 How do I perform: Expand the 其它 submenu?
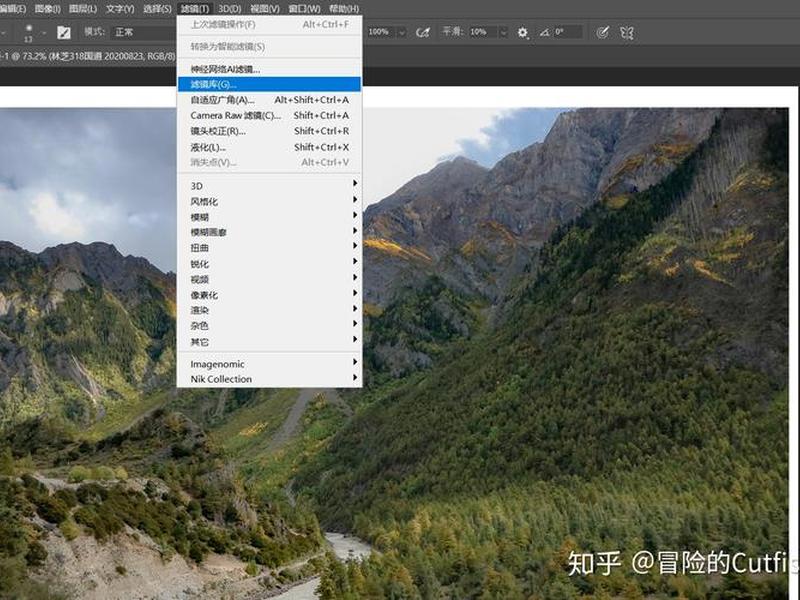[269, 342]
